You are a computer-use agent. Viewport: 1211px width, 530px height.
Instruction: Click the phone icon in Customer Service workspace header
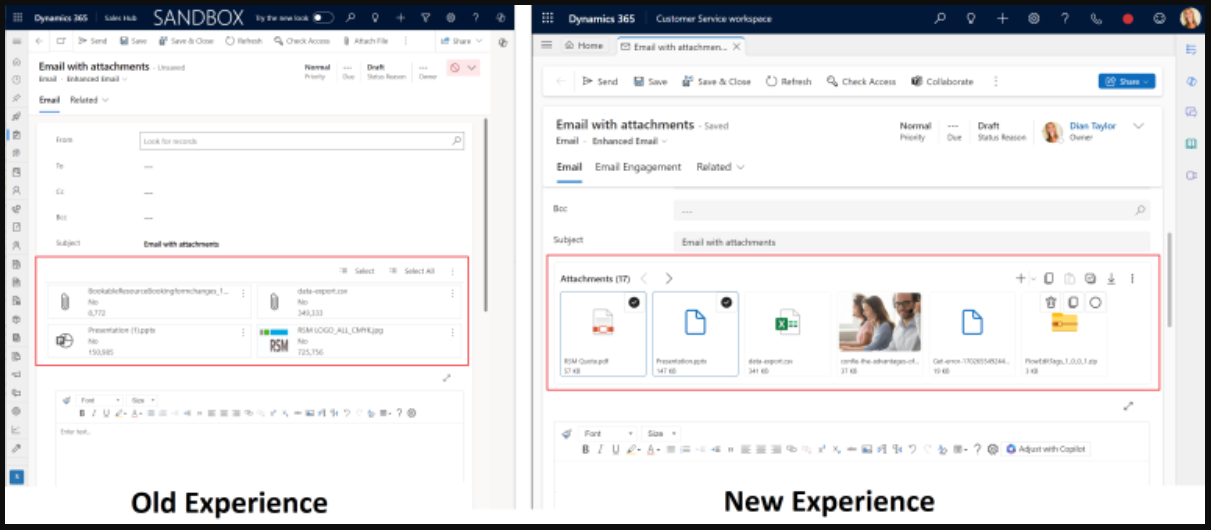tap(1097, 18)
